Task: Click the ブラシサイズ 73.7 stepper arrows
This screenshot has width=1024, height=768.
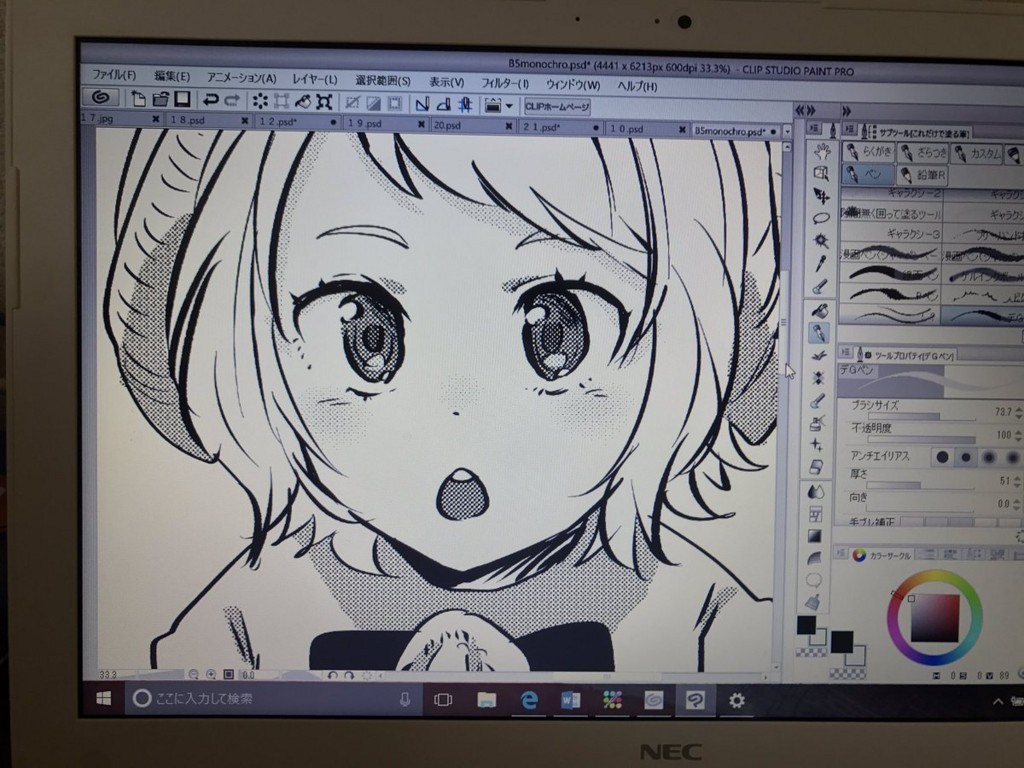Action: pos(1019,412)
